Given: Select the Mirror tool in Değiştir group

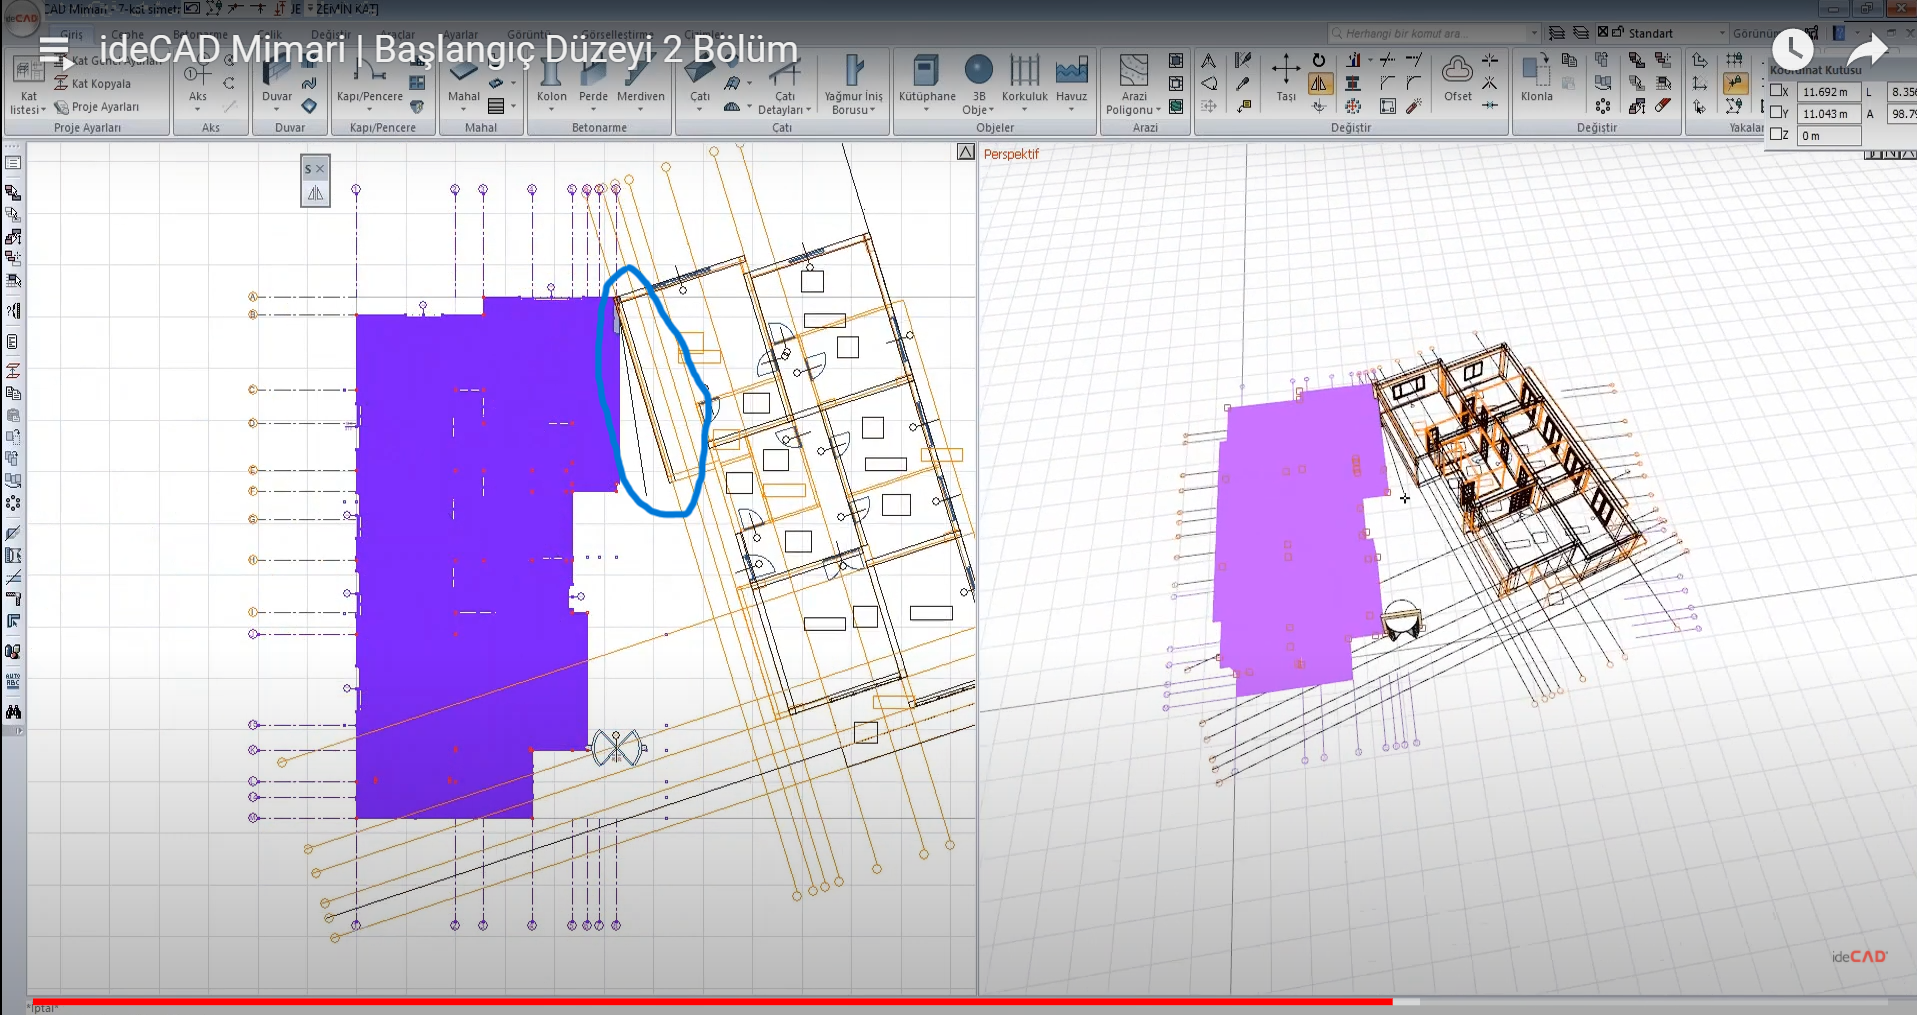Looking at the screenshot, I should pos(1319,84).
